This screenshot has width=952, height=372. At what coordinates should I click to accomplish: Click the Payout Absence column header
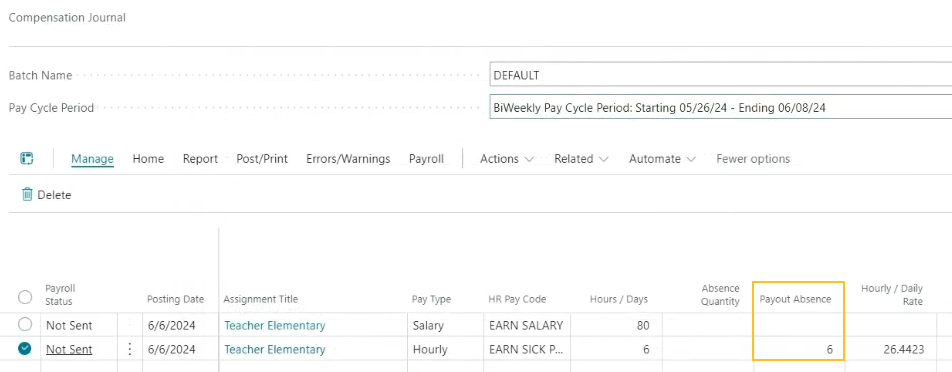click(795, 299)
